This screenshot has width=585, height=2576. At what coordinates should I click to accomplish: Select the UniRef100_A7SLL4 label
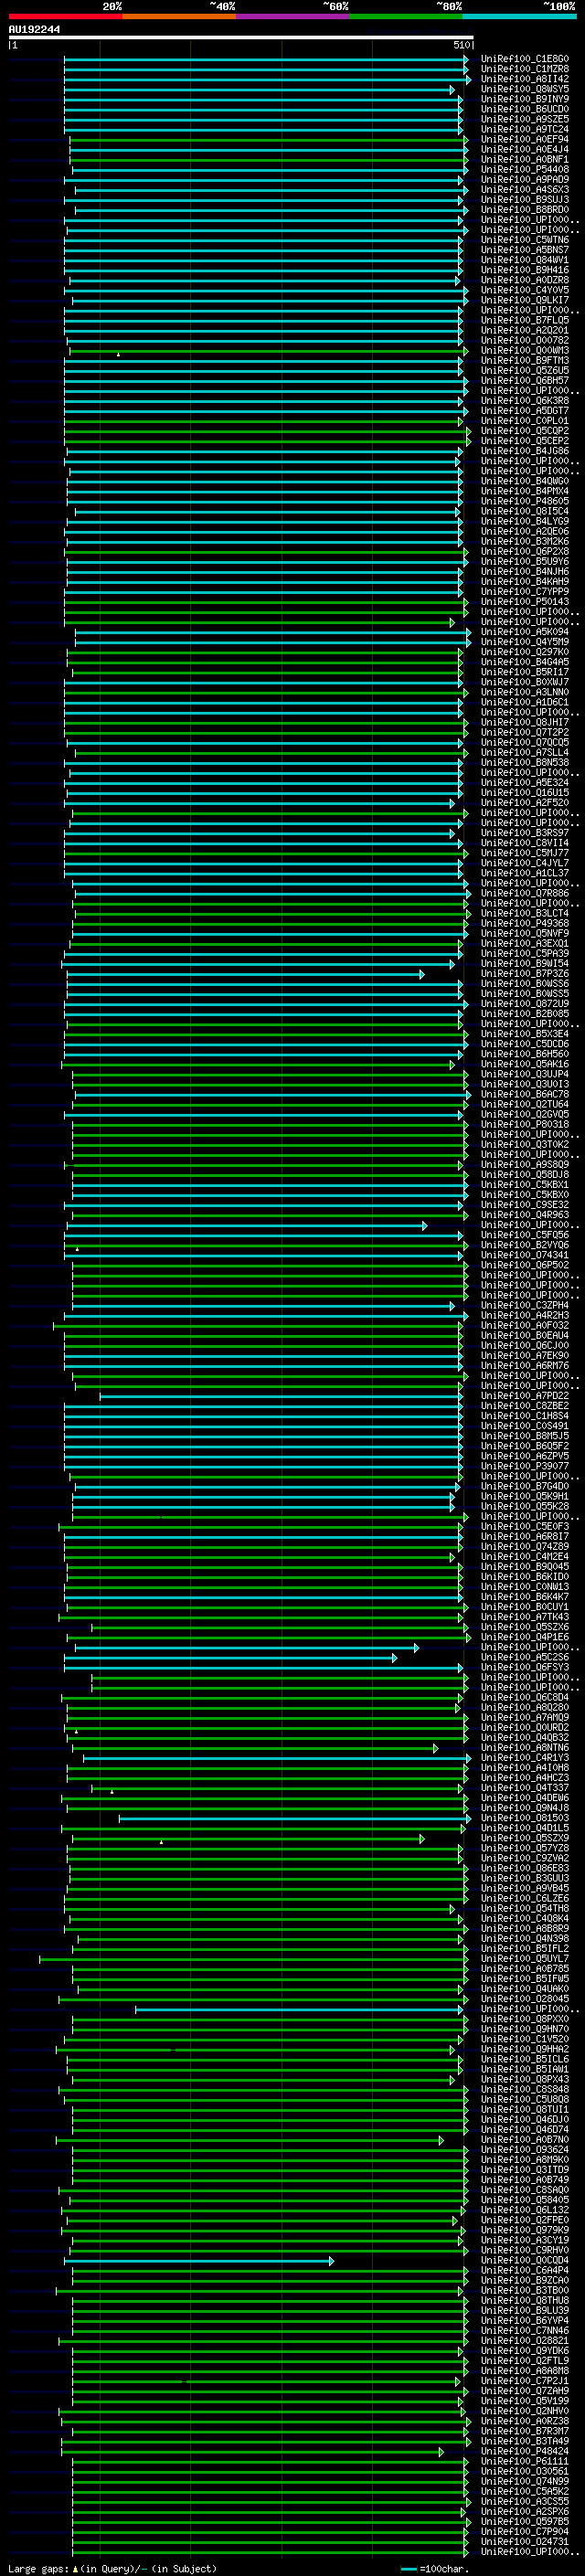pos(525,752)
